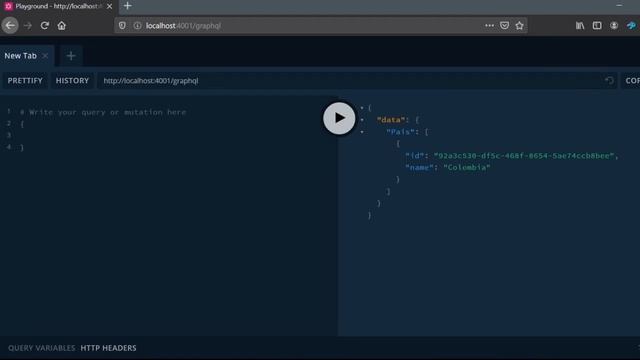Click the blue extension icon in toolbar

(631, 25)
